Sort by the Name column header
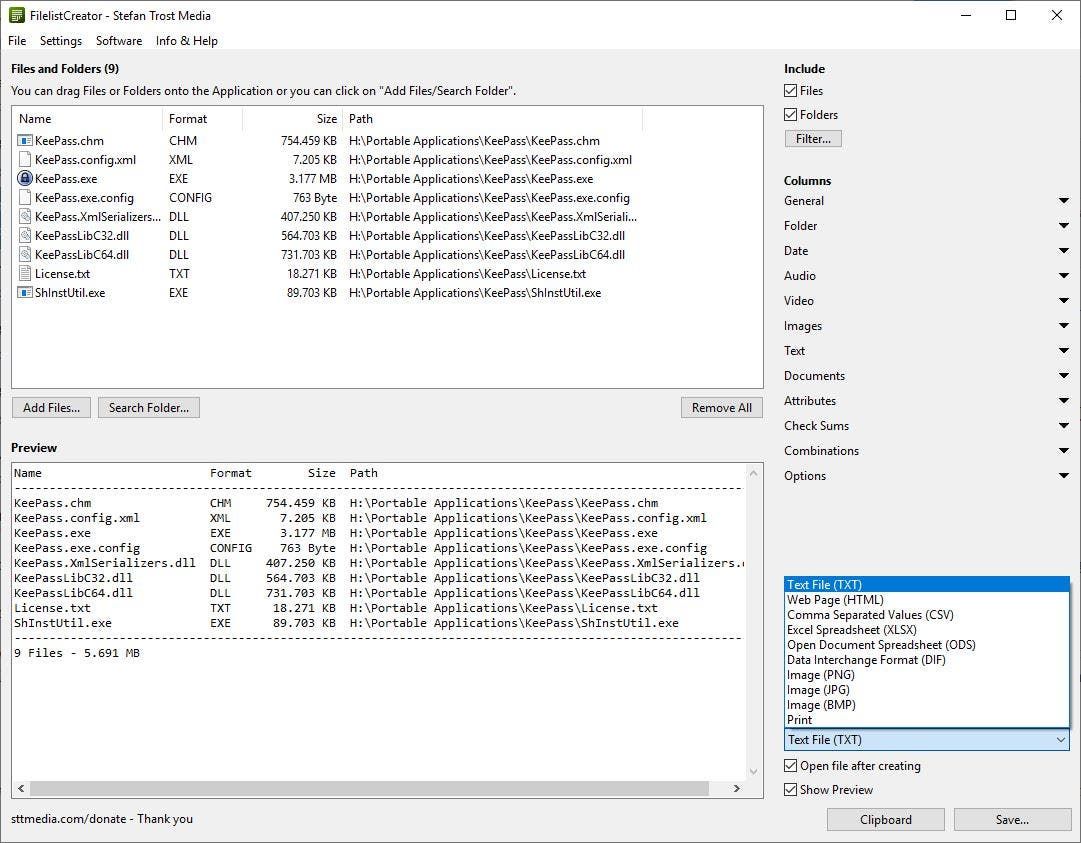 (87, 119)
